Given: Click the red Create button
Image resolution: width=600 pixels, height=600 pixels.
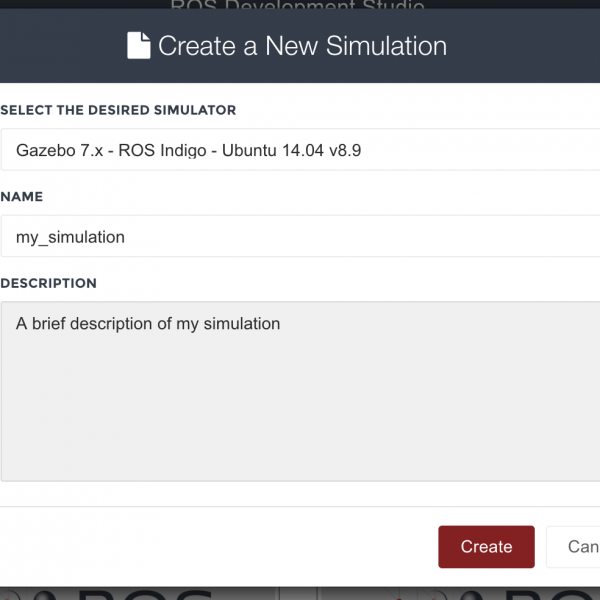Looking at the screenshot, I should [x=486, y=546].
